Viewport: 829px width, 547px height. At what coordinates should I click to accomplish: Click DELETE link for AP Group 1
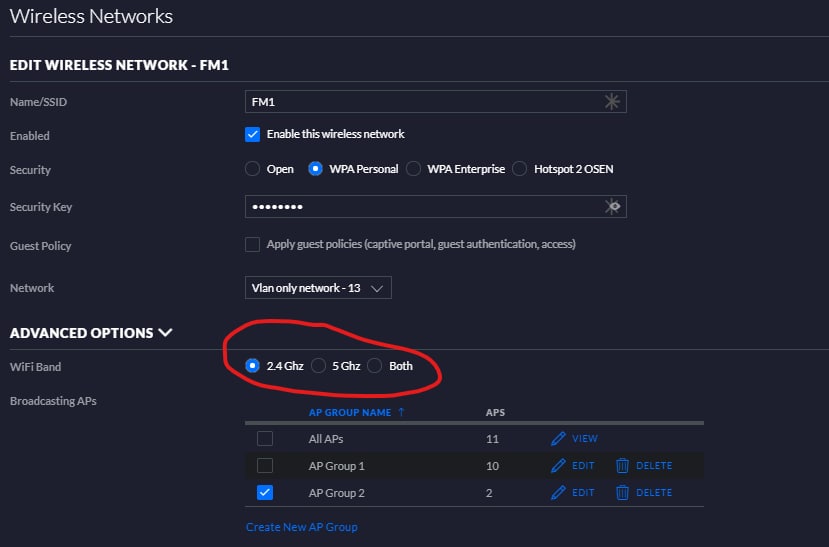(654, 466)
